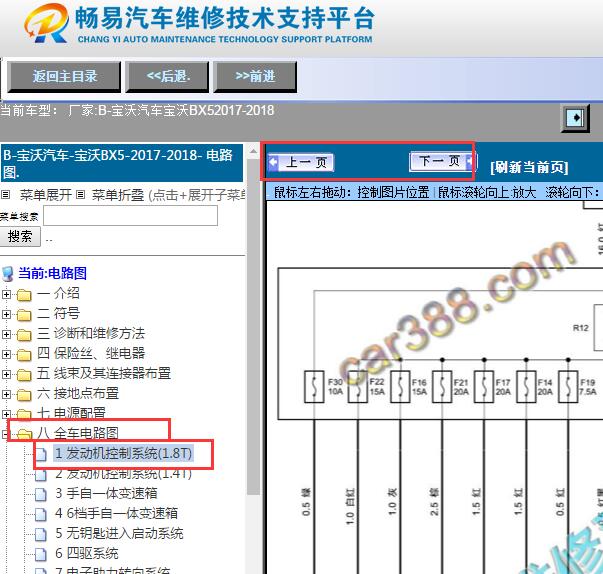The width and height of the screenshot is (603, 574).
Task: Click 菜单展开 to expand menus
Action: [x=45, y=195]
